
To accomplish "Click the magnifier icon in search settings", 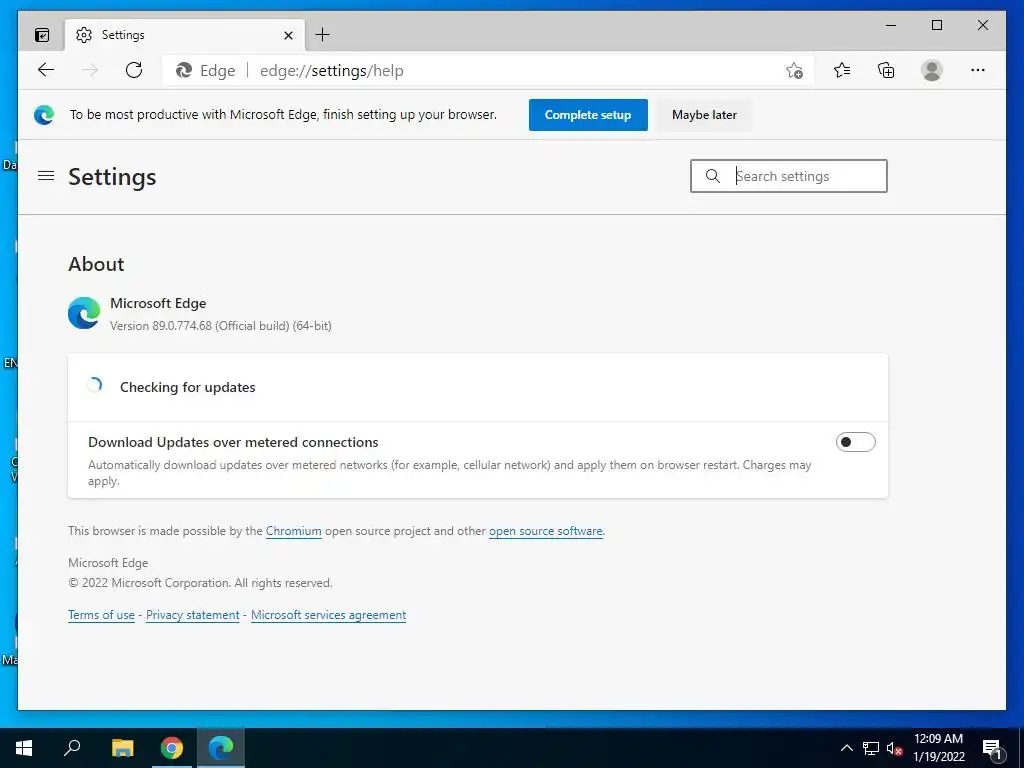I will 712,176.
